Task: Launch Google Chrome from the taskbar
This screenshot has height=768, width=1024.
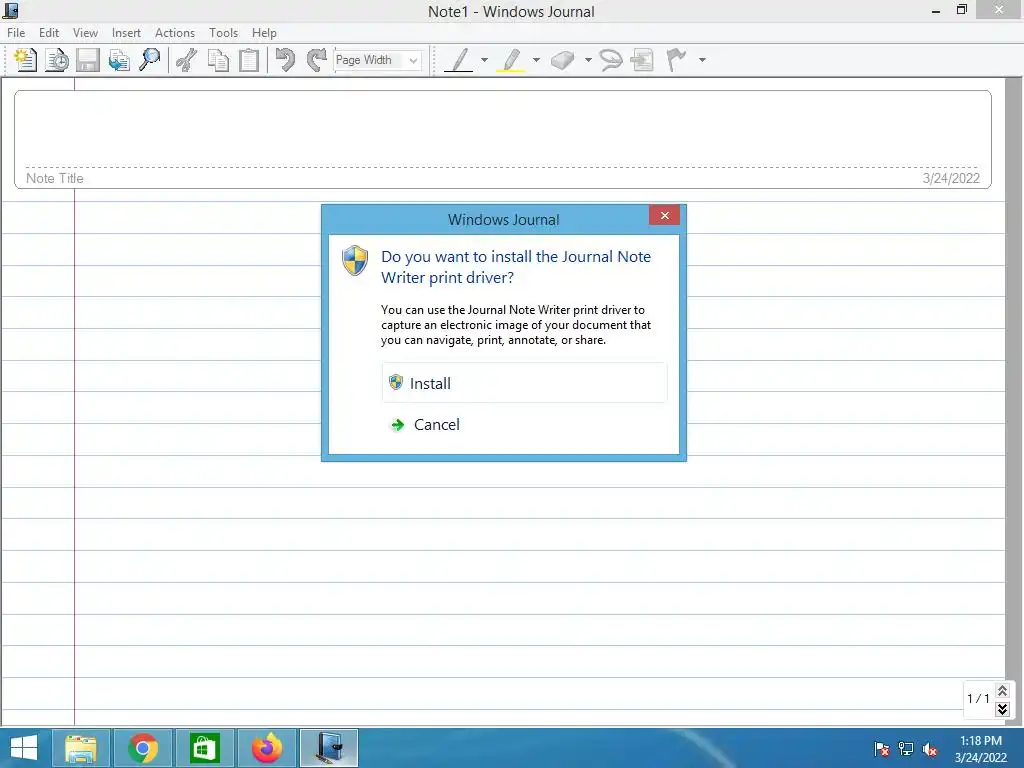Action: pyautogui.click(x=143, y=748)
